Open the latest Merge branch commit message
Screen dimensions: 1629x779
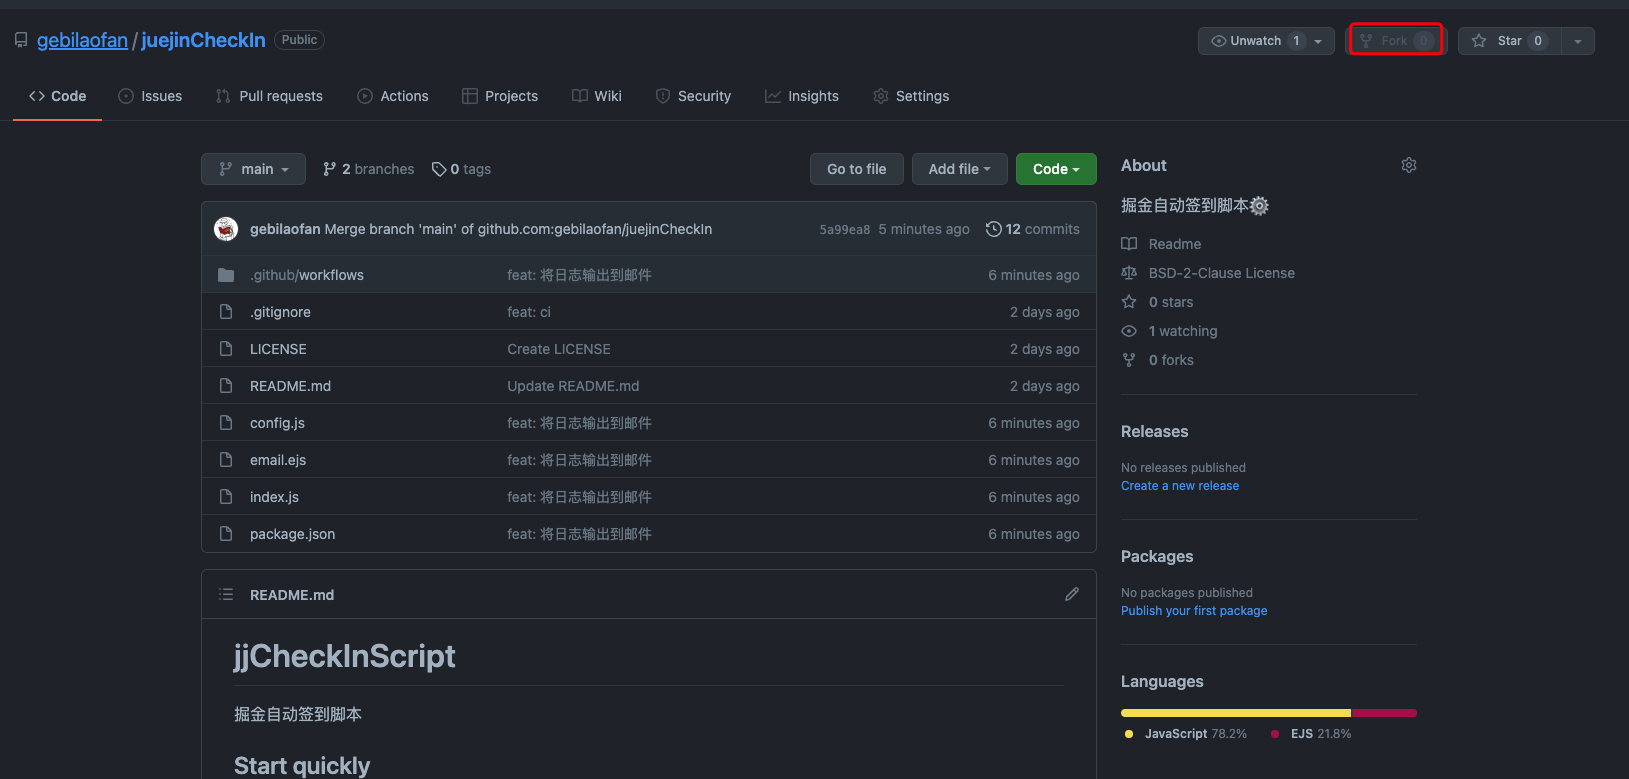[x=518, y=229]
